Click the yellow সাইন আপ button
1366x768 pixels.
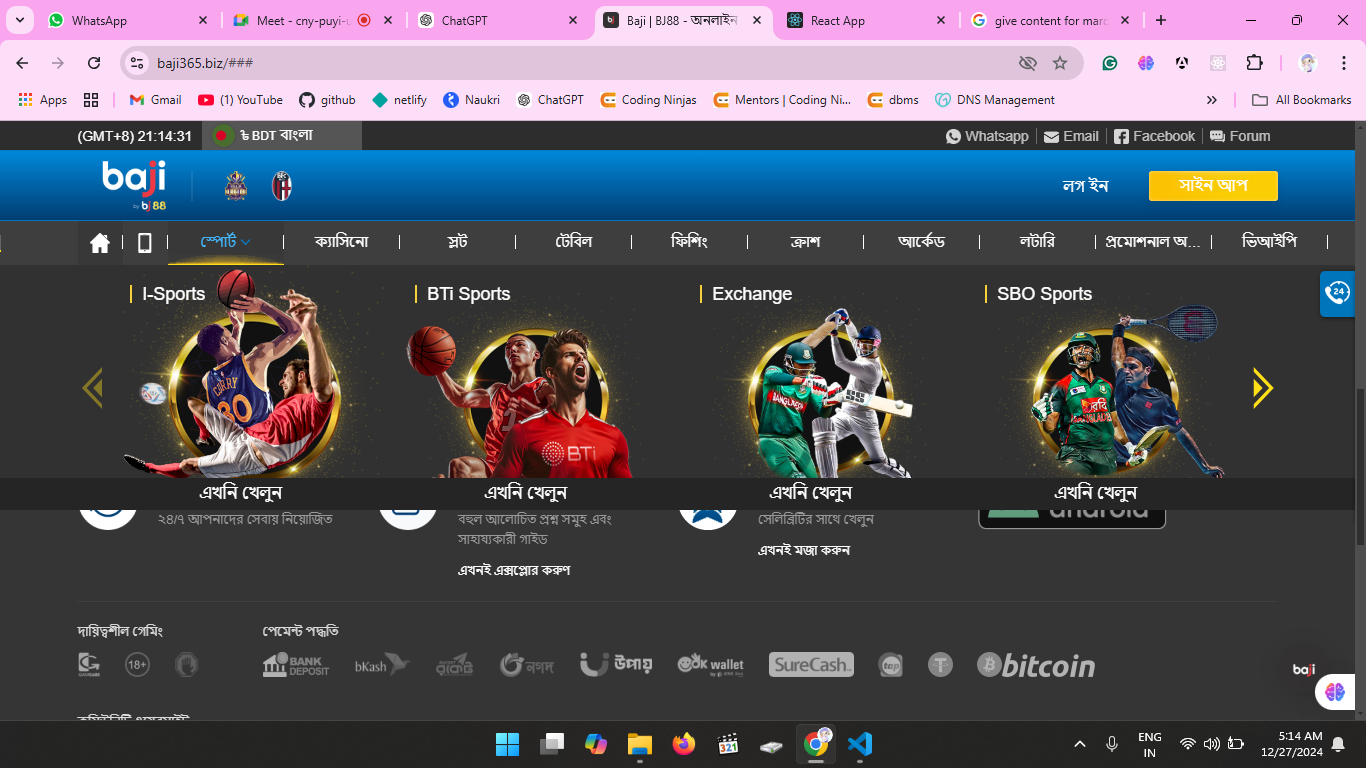(x=1213, y=186)
